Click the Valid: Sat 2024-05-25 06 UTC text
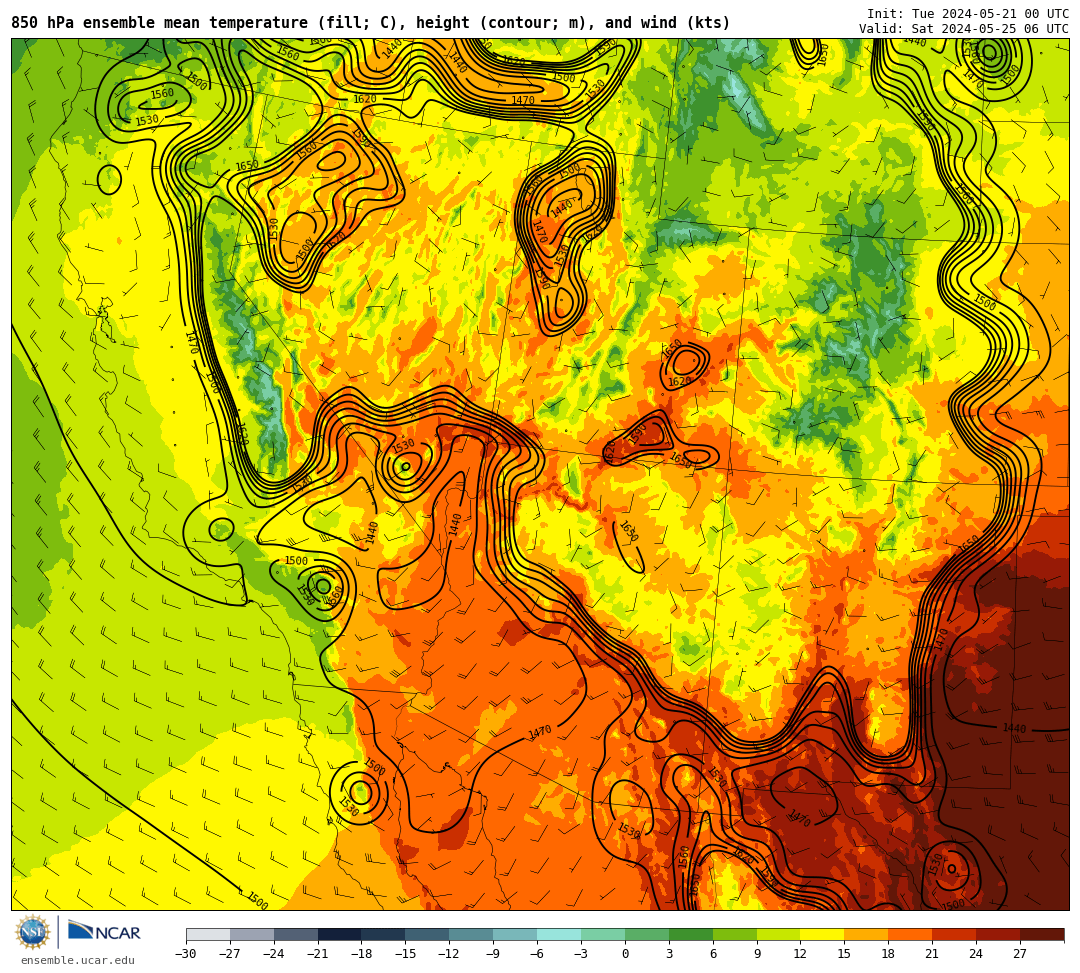 pos(964,29)
